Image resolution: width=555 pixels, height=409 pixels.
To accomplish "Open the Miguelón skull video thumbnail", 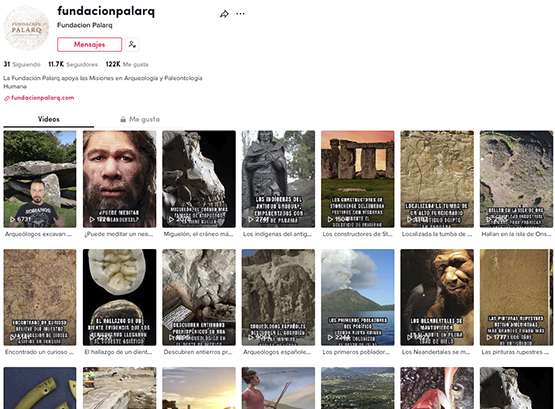I will [199, 179].
